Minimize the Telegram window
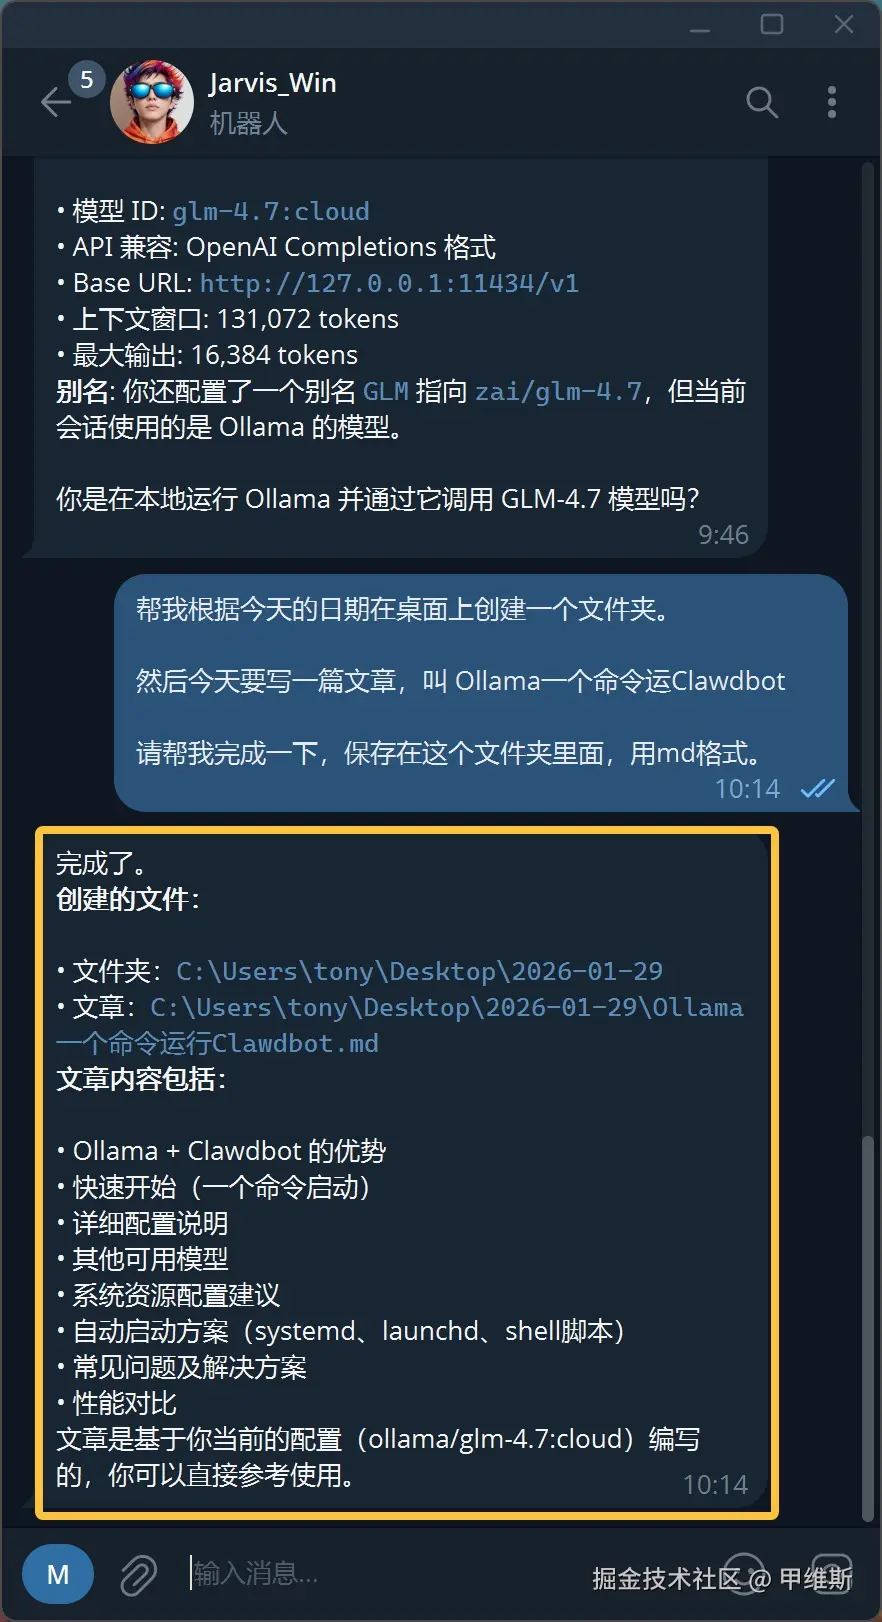 click(700, 25)
